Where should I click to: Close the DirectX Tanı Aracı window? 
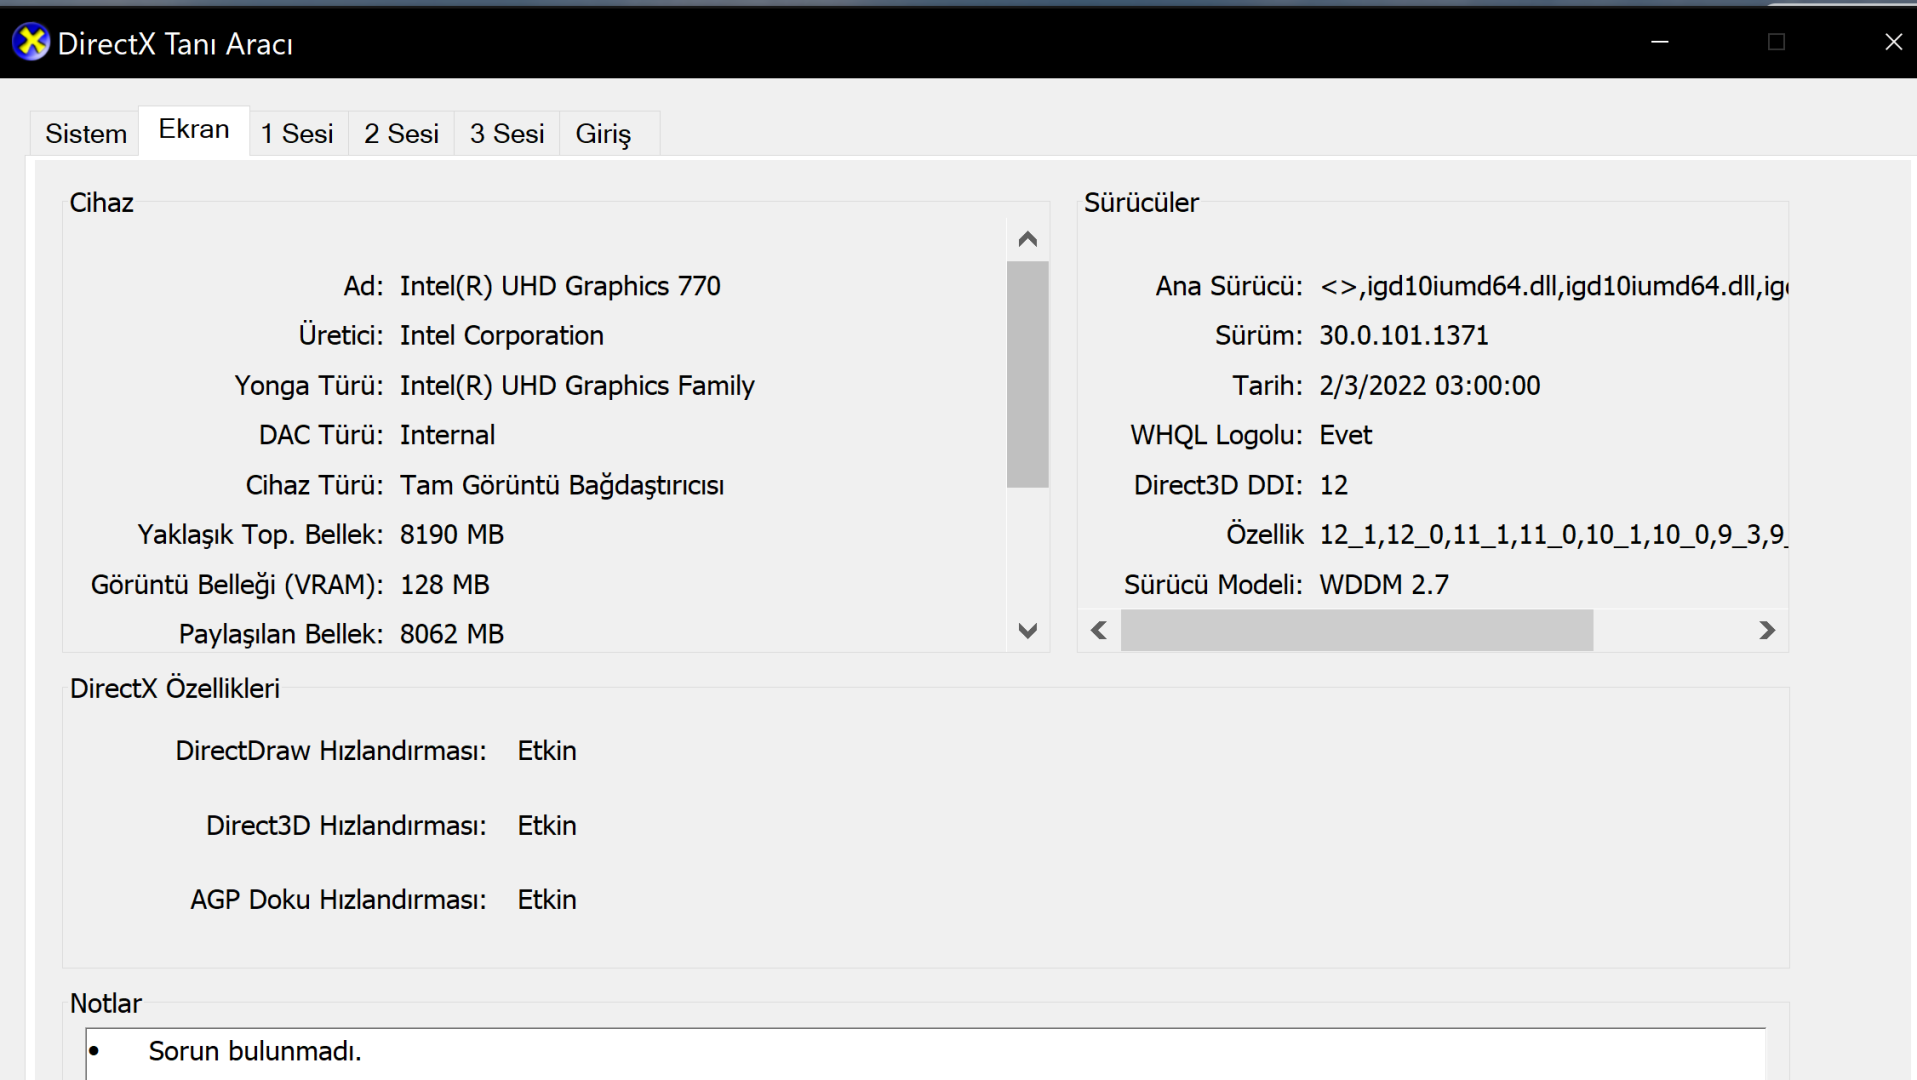pos(1893,42)
